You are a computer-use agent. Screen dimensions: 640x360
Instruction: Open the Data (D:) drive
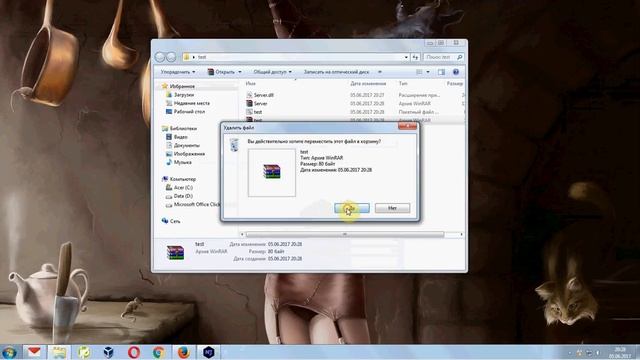click(183, 196)
